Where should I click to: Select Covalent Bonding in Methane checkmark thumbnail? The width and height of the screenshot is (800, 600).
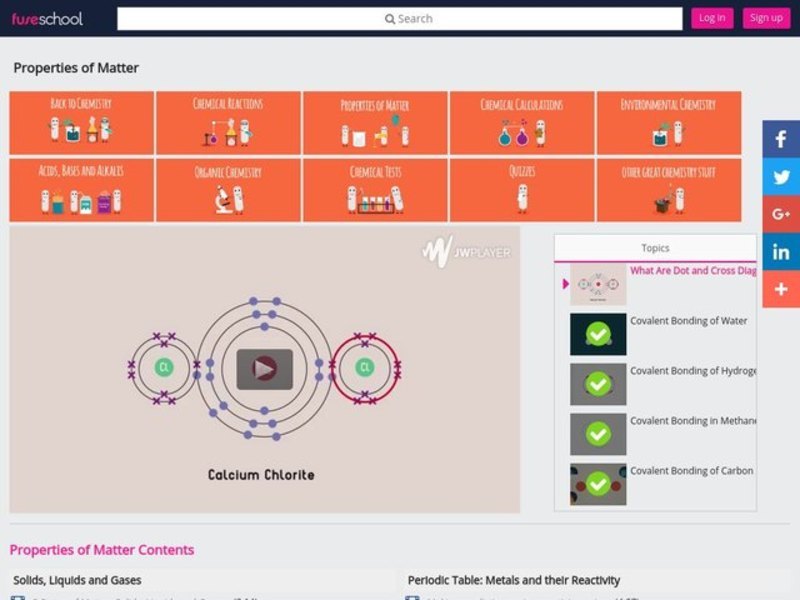[x=598, y=434]
